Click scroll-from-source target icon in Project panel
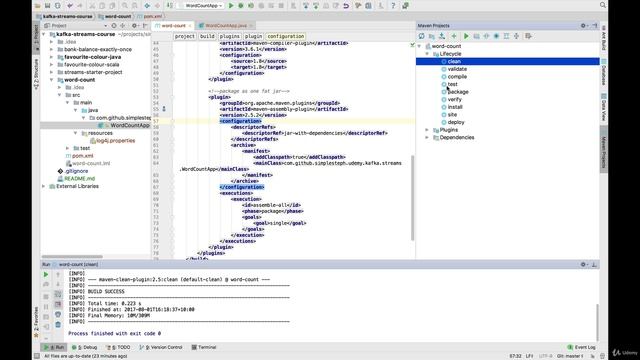640x360 pixels. [x=114, y=26]
